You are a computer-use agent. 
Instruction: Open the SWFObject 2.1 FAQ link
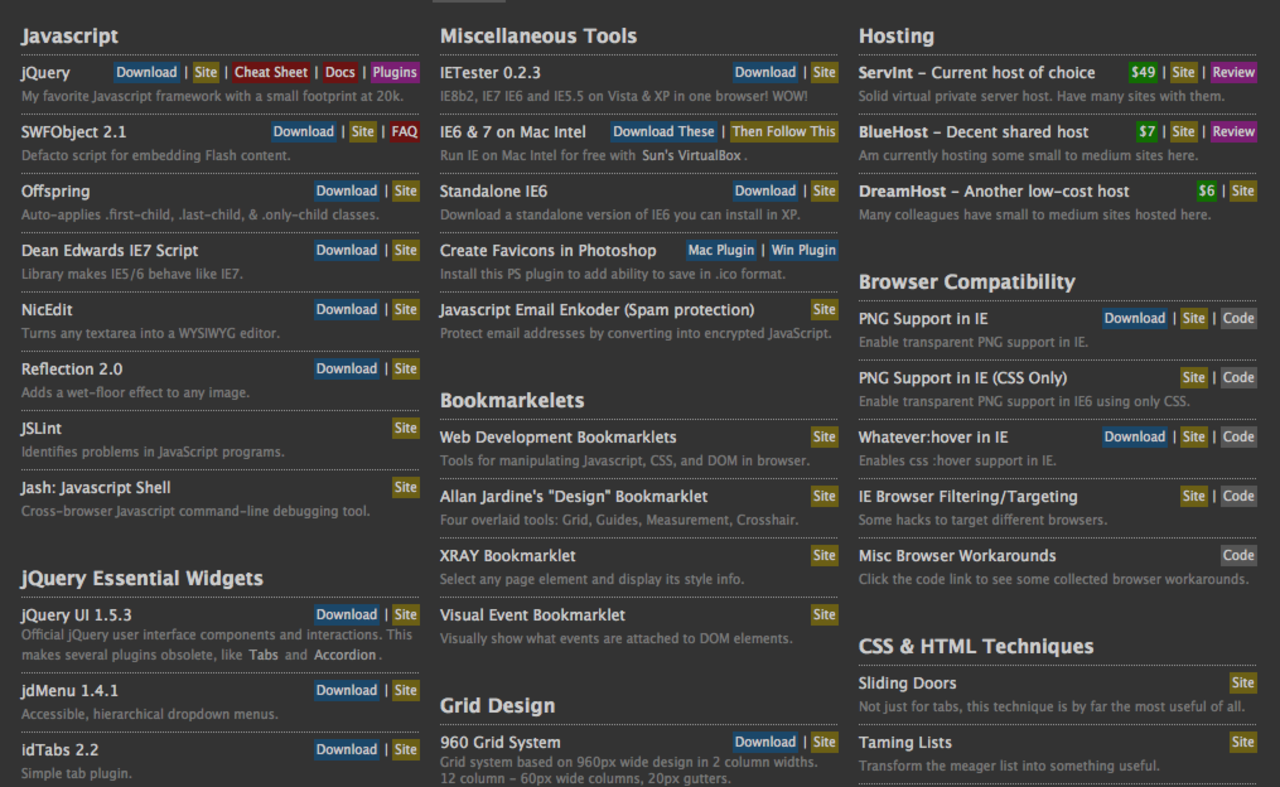[x=405, y=131]
